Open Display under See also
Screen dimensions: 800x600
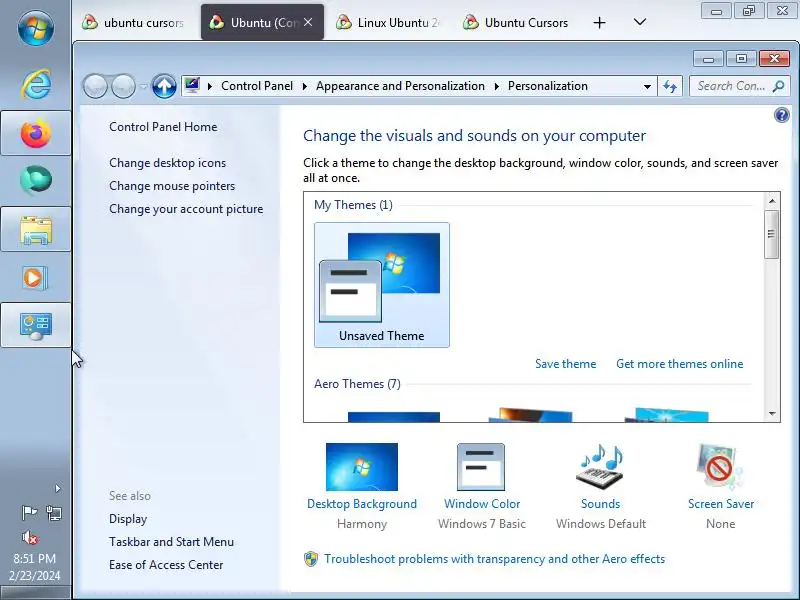[128, 519]
